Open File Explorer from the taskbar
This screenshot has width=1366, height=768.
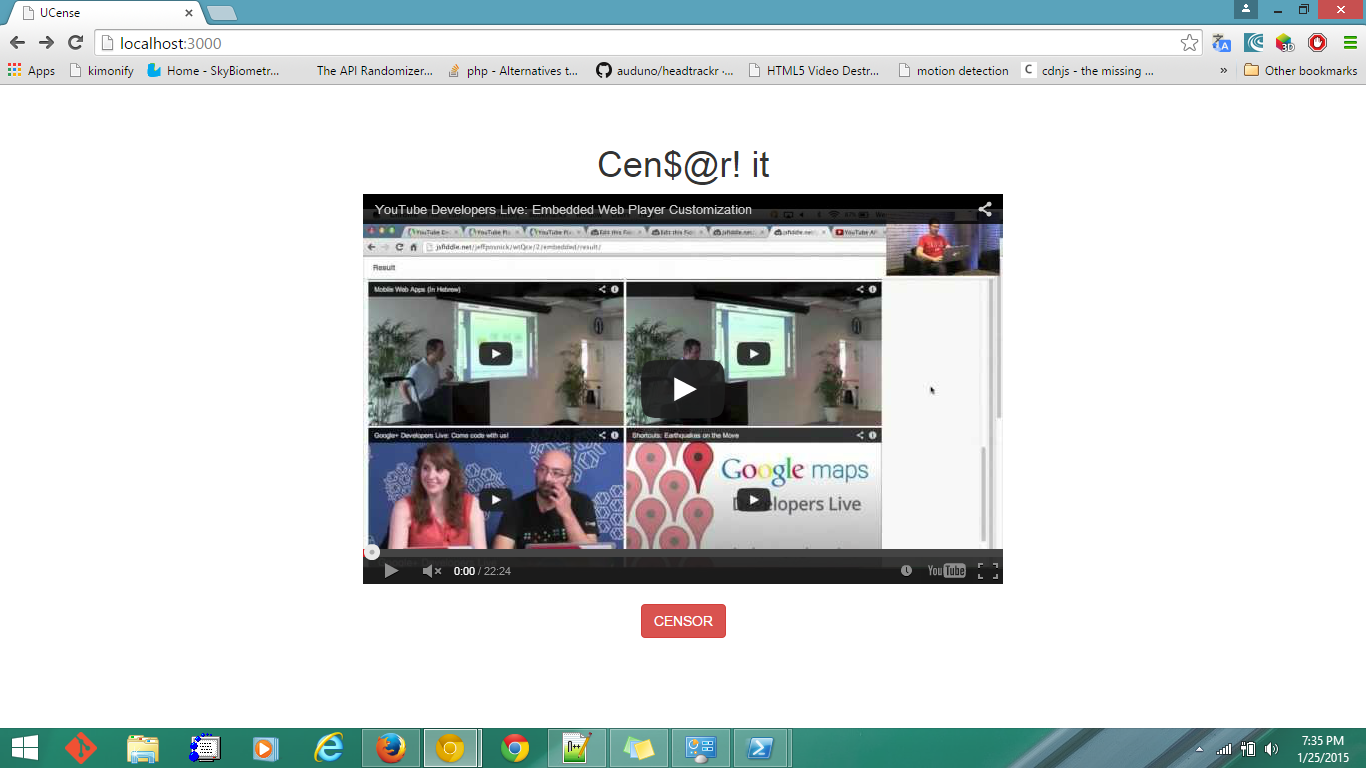pos(143,748)
